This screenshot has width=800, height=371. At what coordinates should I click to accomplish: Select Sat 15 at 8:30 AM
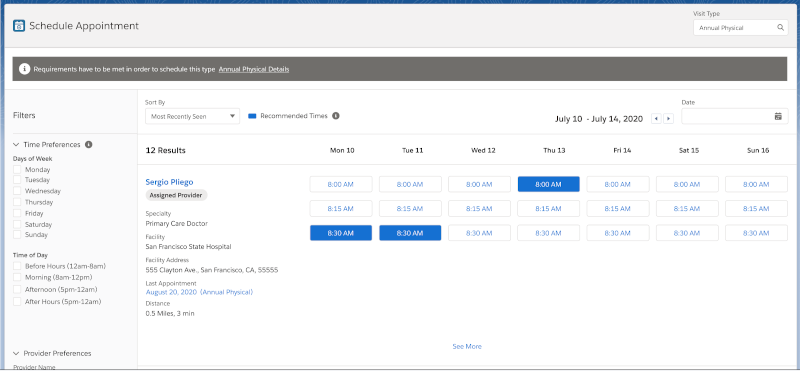coord(687,233)
